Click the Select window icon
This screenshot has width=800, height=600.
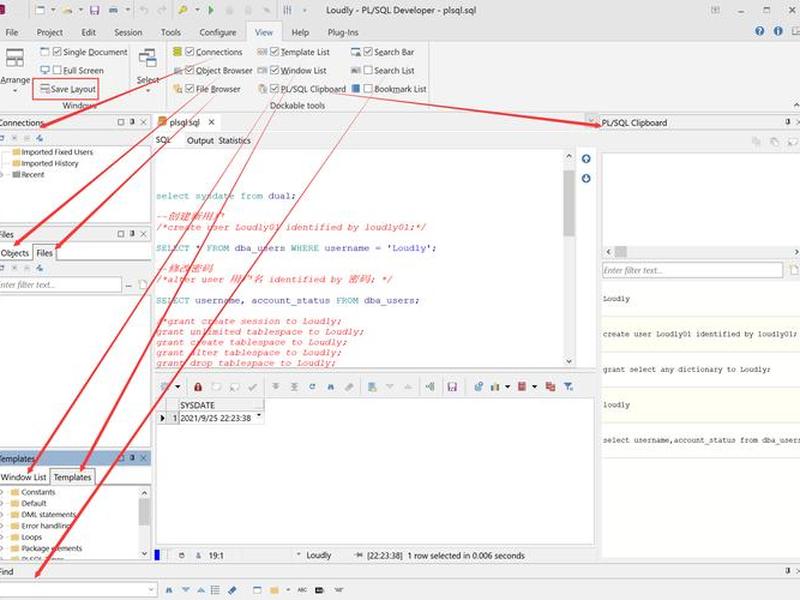tap(148, 58)
